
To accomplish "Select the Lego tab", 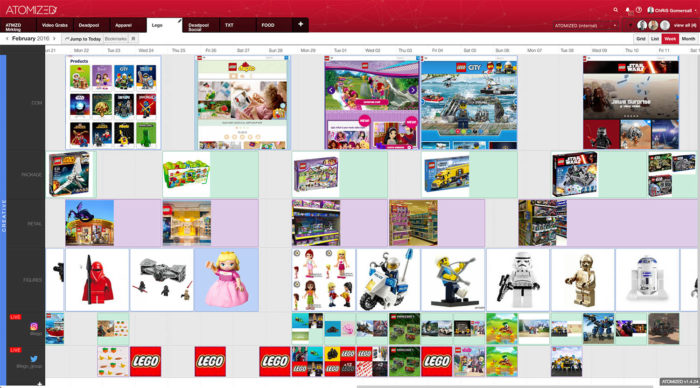I will click(164, 25).
